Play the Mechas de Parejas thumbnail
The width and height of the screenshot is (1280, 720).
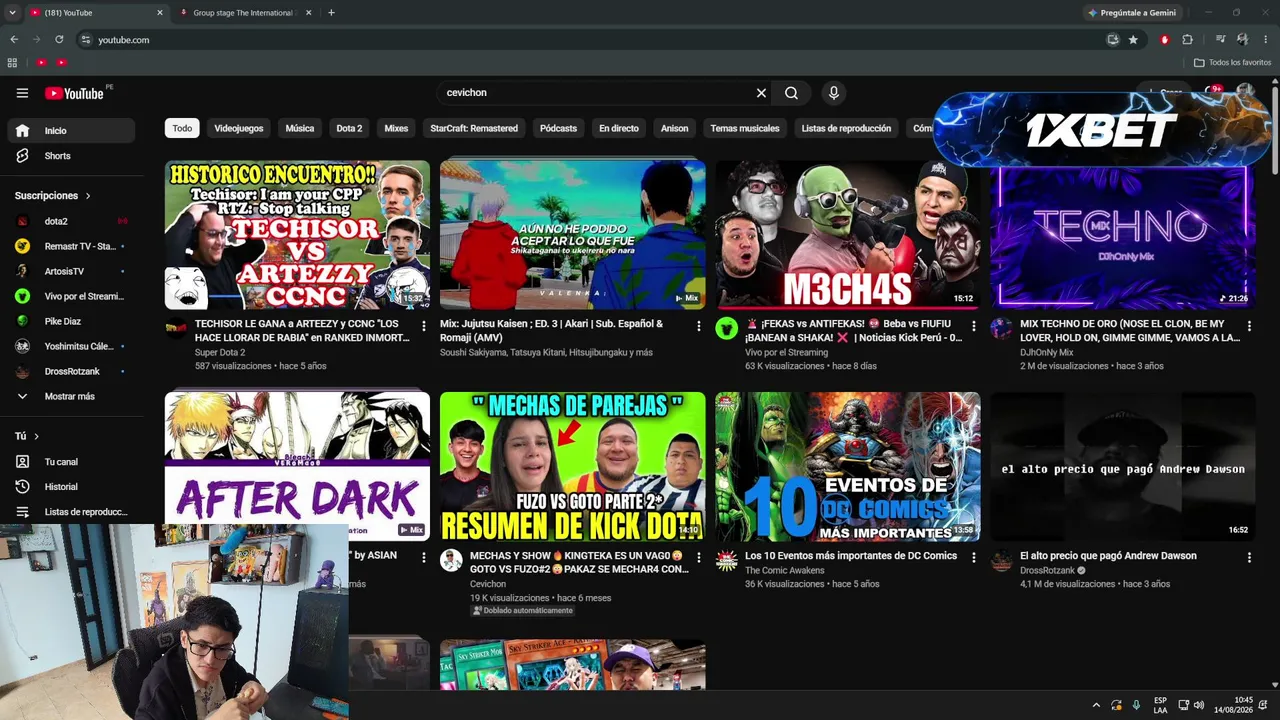click(572, 466)
